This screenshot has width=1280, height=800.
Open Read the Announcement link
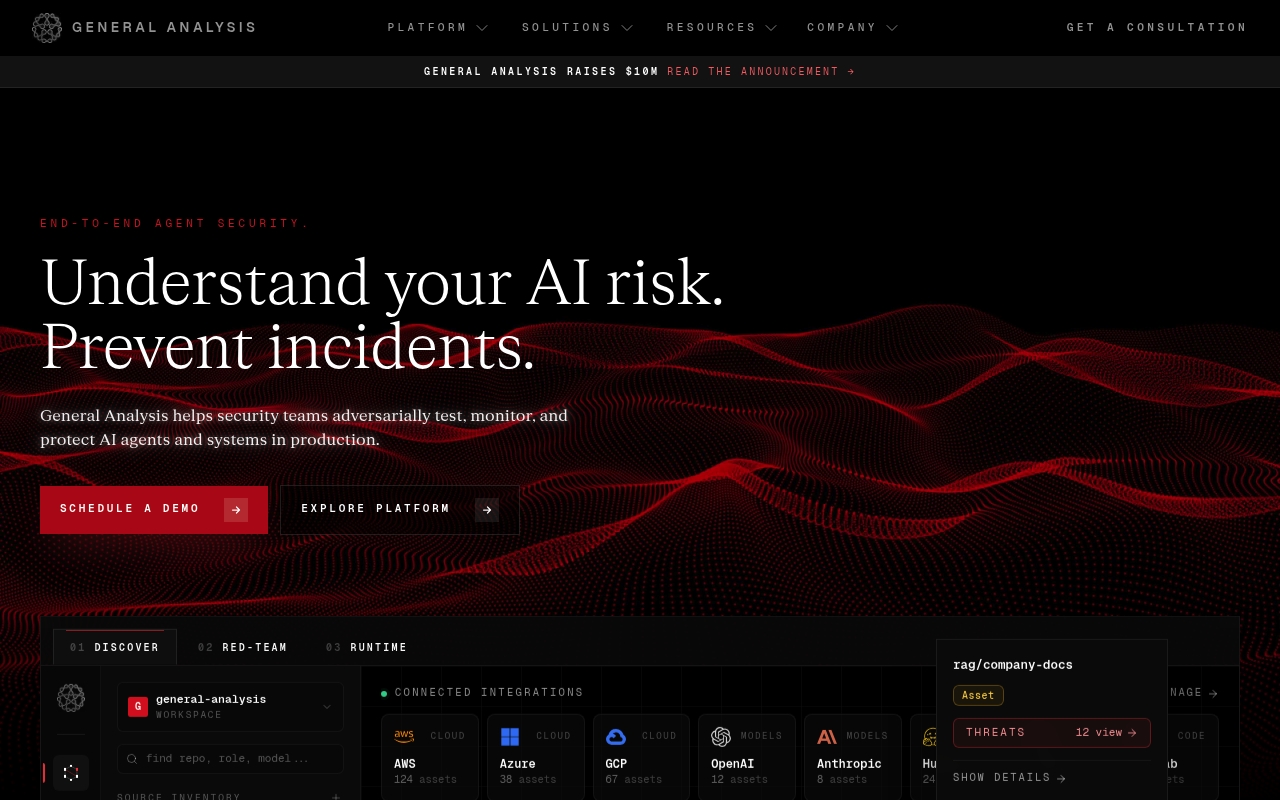pyautogui.click(x=761, y=72)
